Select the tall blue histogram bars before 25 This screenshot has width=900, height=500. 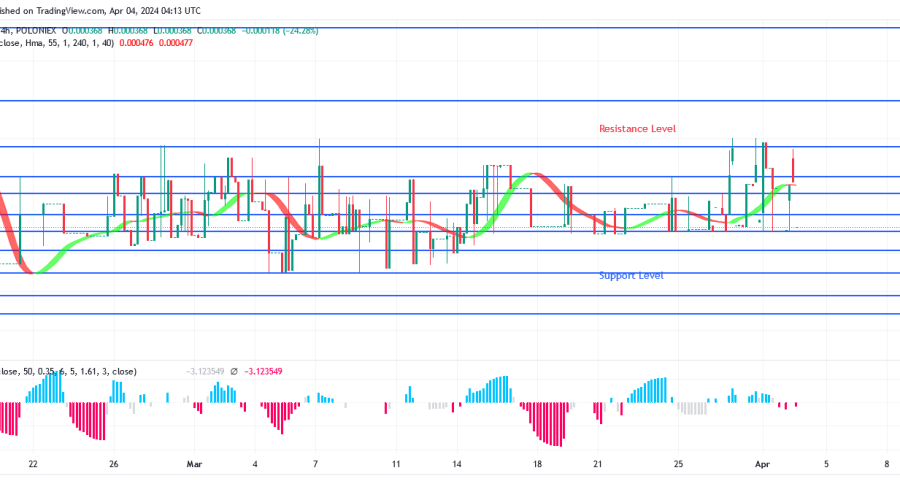[x=657, y=389]
